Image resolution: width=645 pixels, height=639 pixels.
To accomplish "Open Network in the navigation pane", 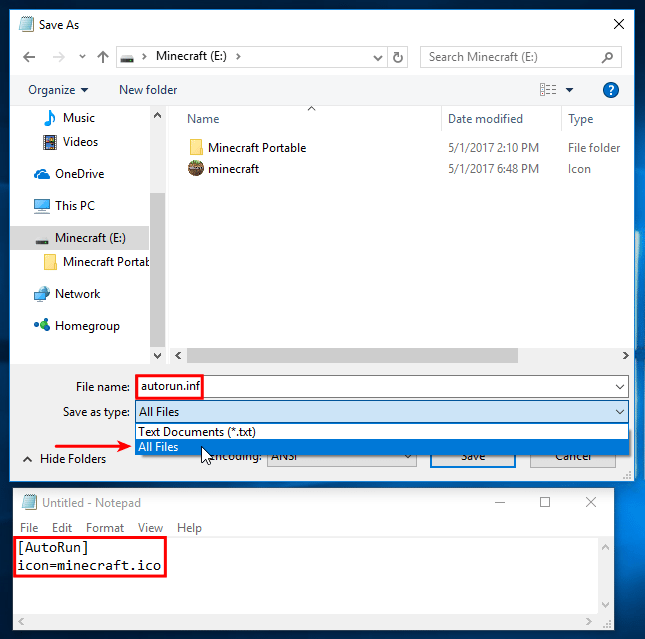I will click(67, 294).
